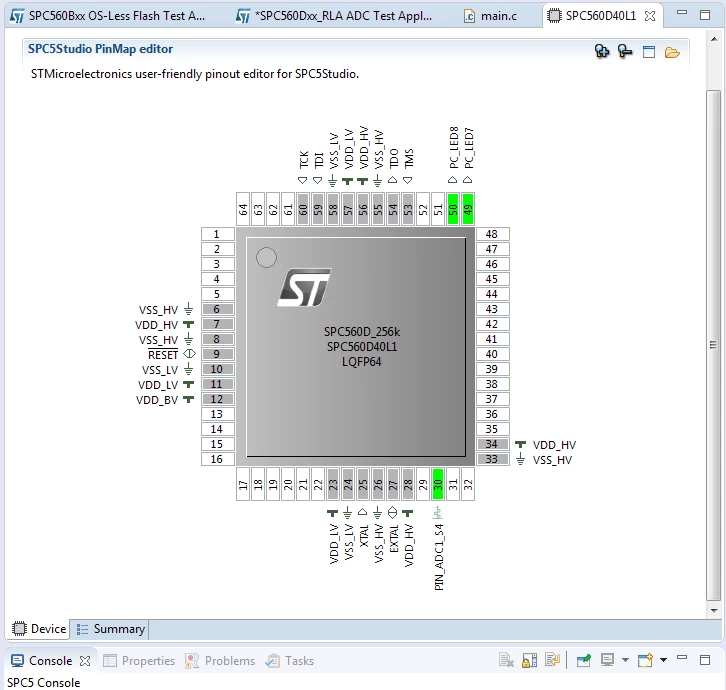Click the open folder icon in PinMap header

click(672, 52)
